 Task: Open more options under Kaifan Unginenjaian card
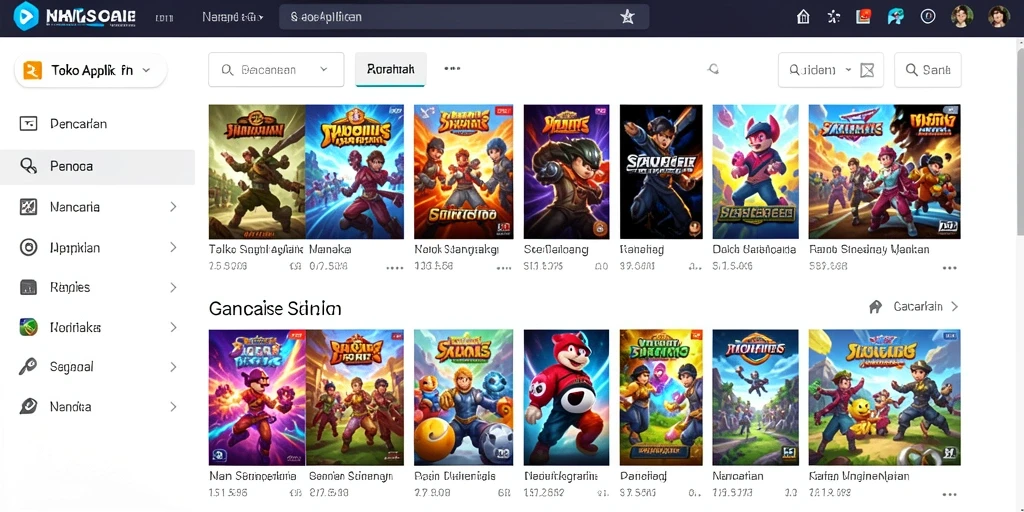click(950, 494)
